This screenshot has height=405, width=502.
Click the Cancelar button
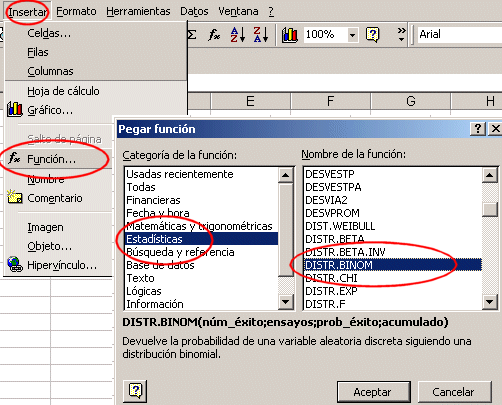pyautogui.click(x=455, y=392)
